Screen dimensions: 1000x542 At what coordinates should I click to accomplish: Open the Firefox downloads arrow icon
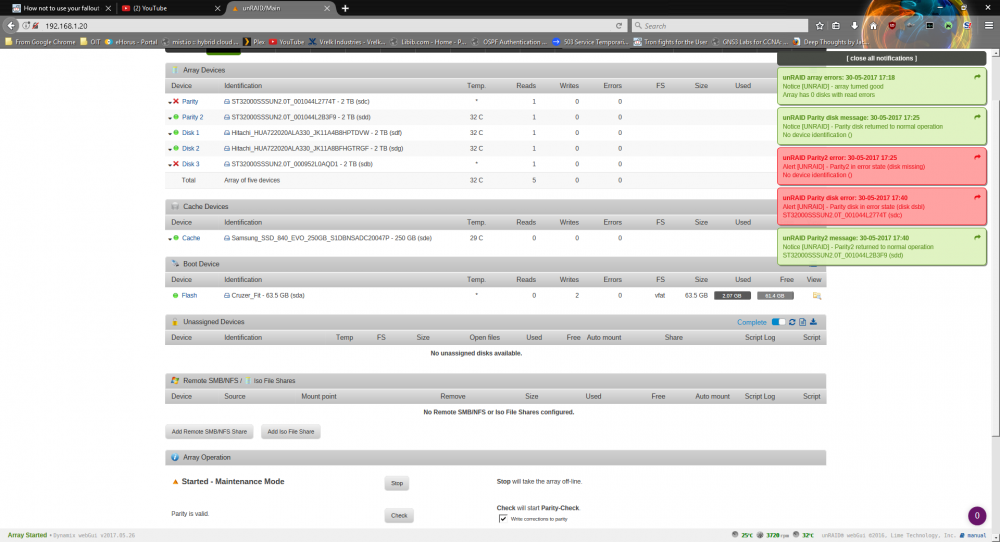coord(855,26)
